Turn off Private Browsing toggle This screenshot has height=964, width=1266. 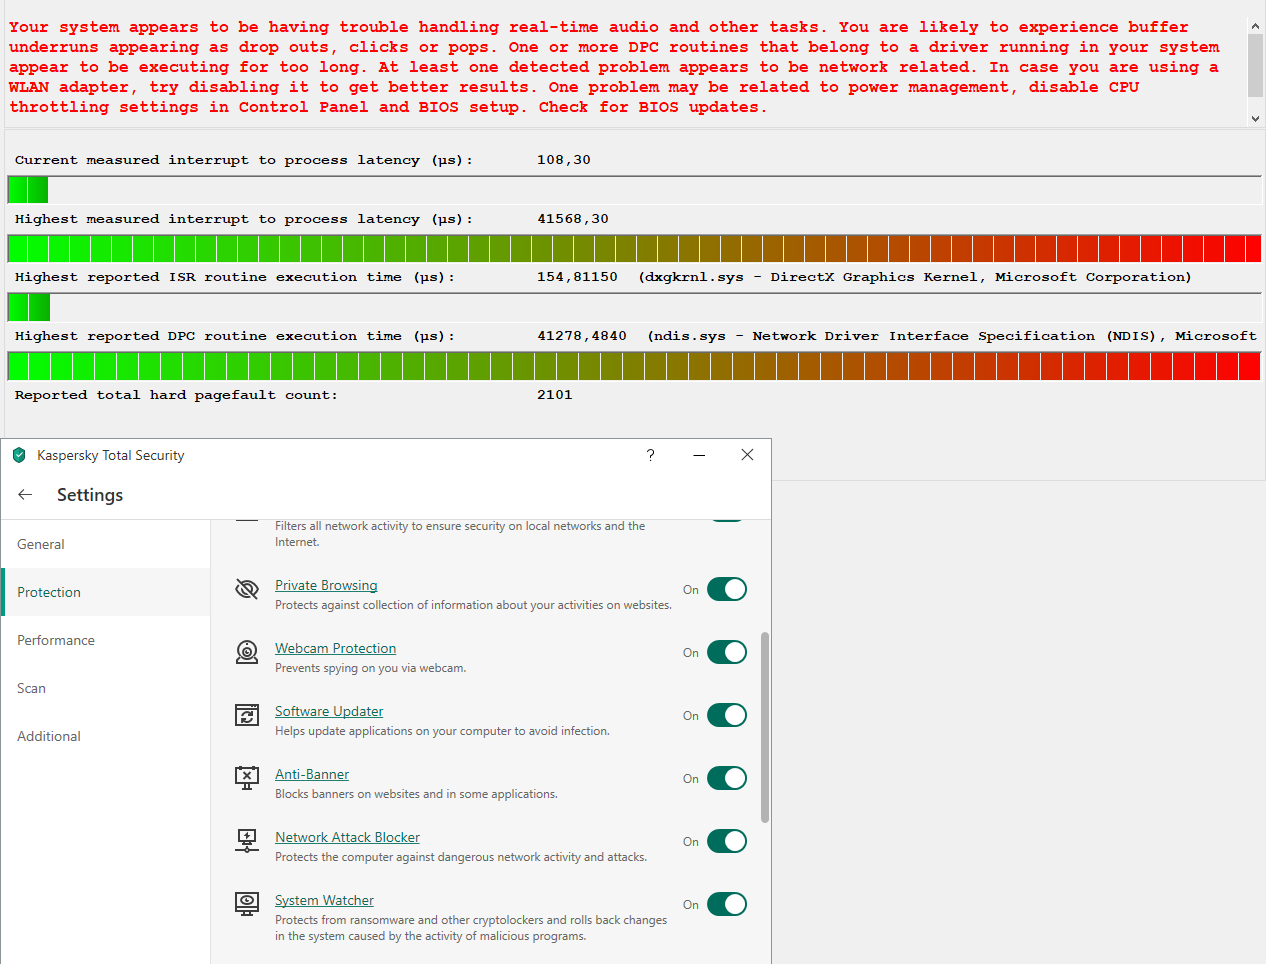click(727, 589)
